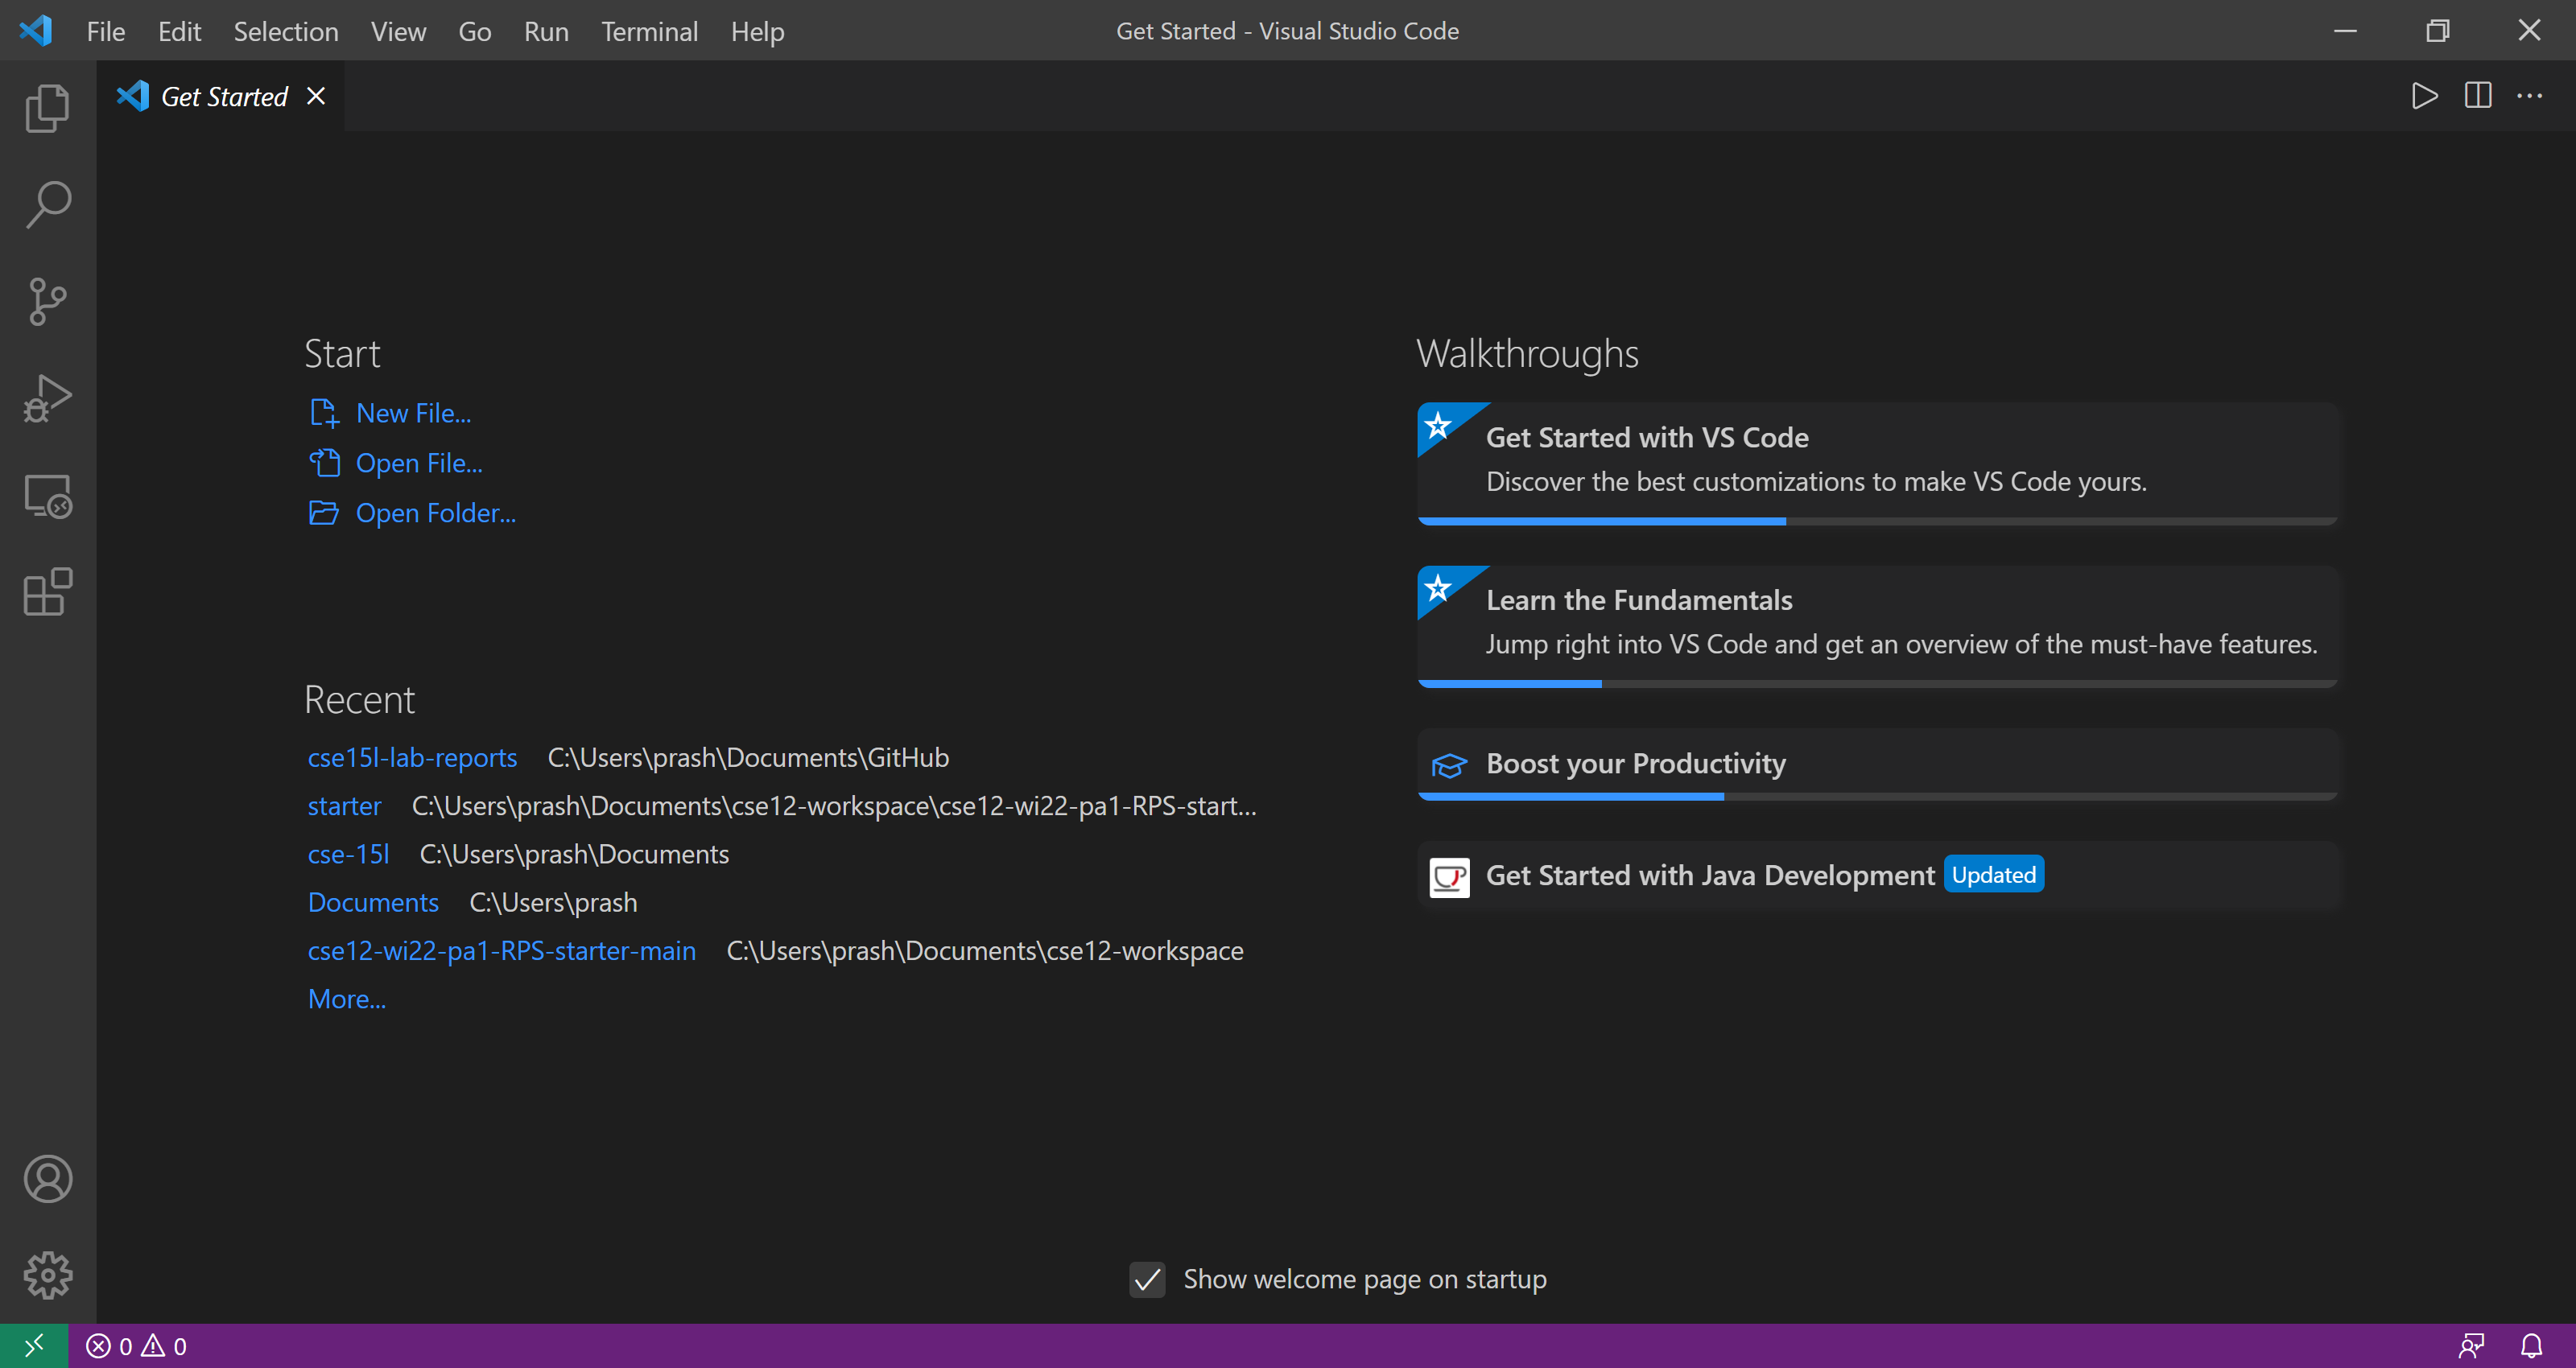This screenshot has width=2576, height=1368.
Task: Open recent folder starter
Action: 344,805
